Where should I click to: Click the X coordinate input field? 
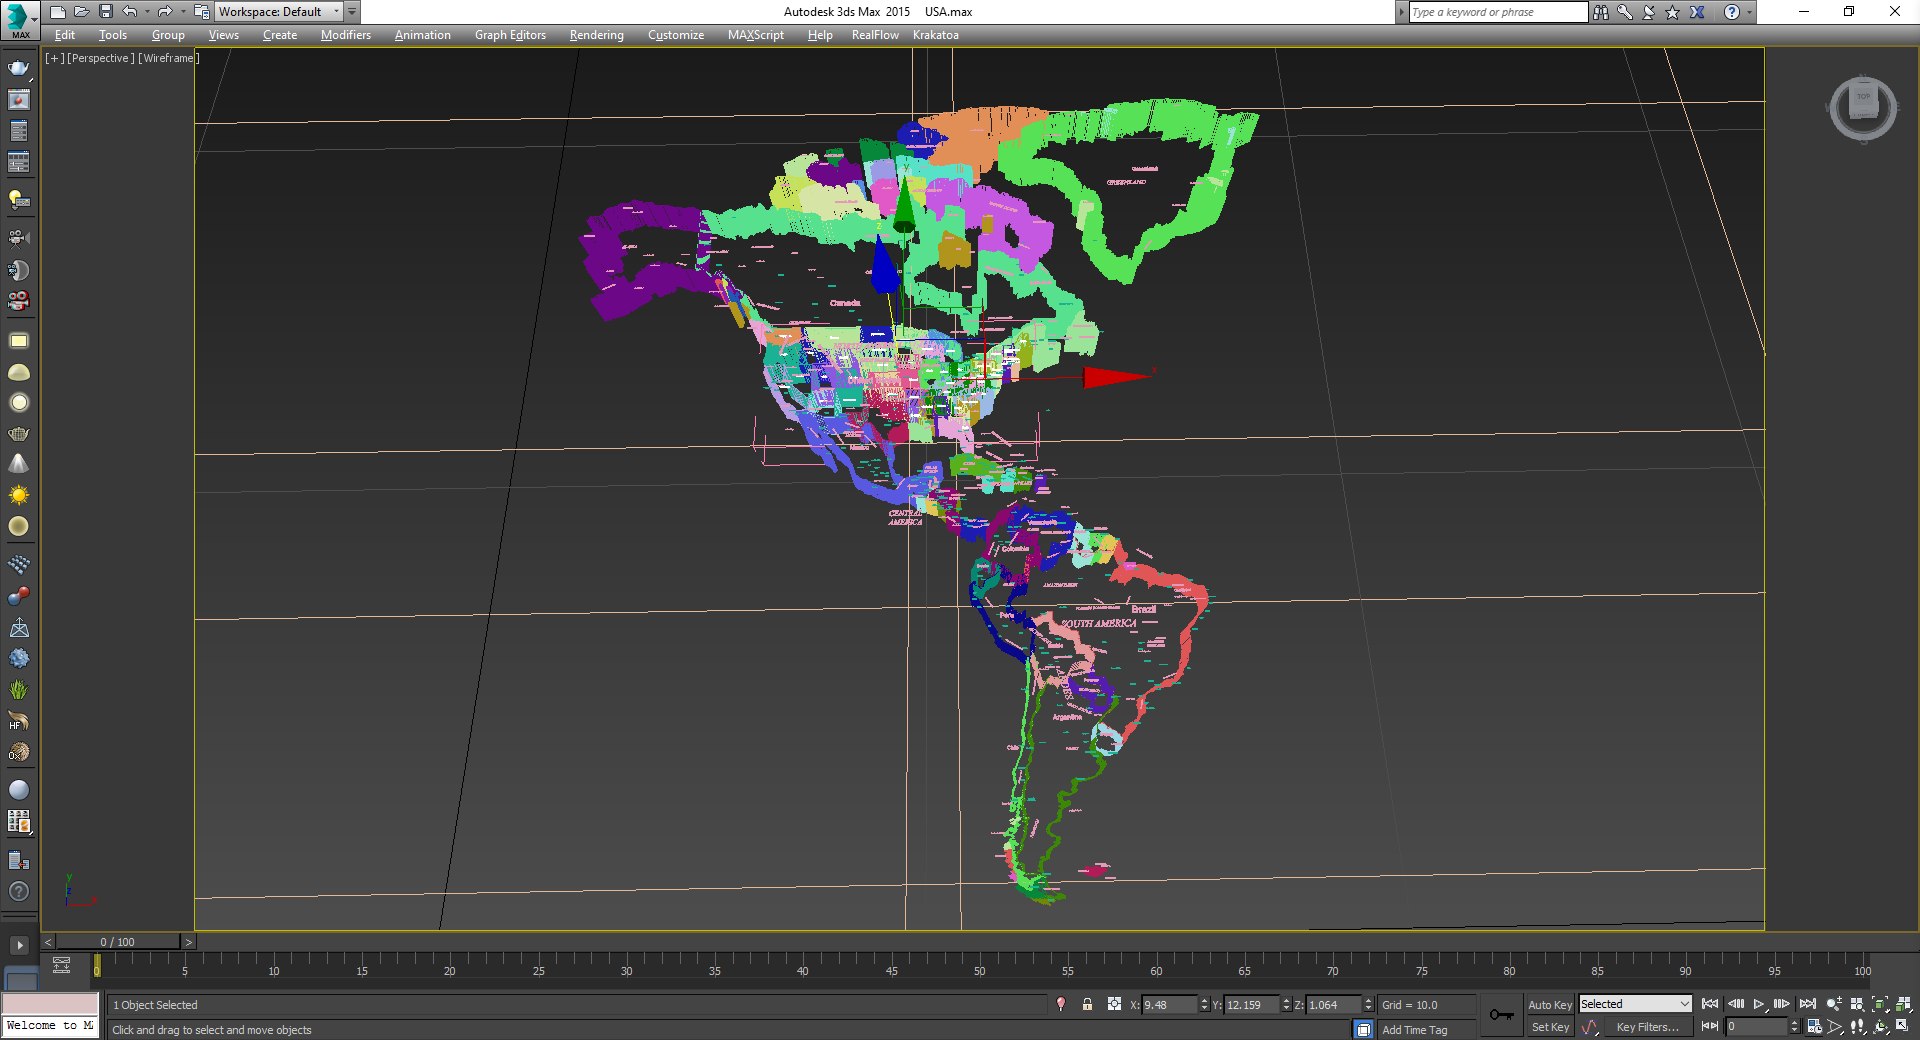[1168, 1005]
